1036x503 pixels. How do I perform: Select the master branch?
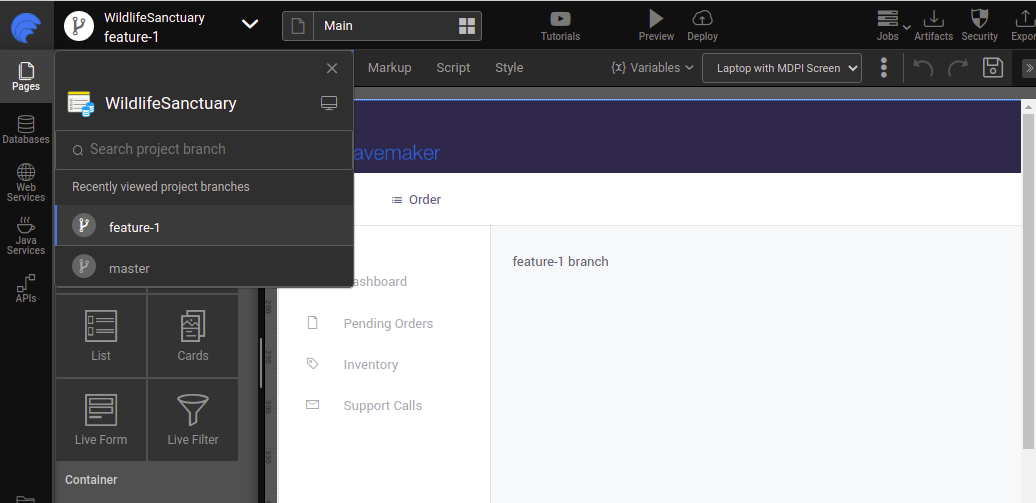(129, 268)
